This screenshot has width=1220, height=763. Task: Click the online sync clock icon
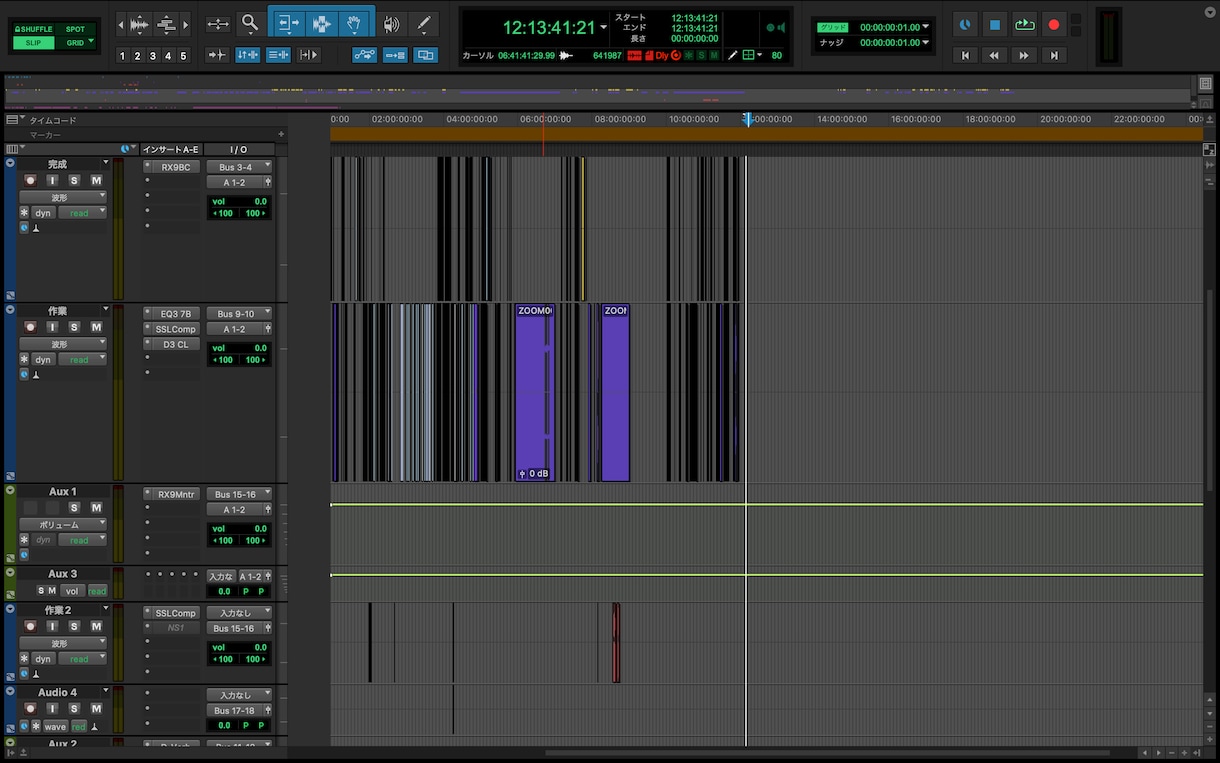point(965,25)
